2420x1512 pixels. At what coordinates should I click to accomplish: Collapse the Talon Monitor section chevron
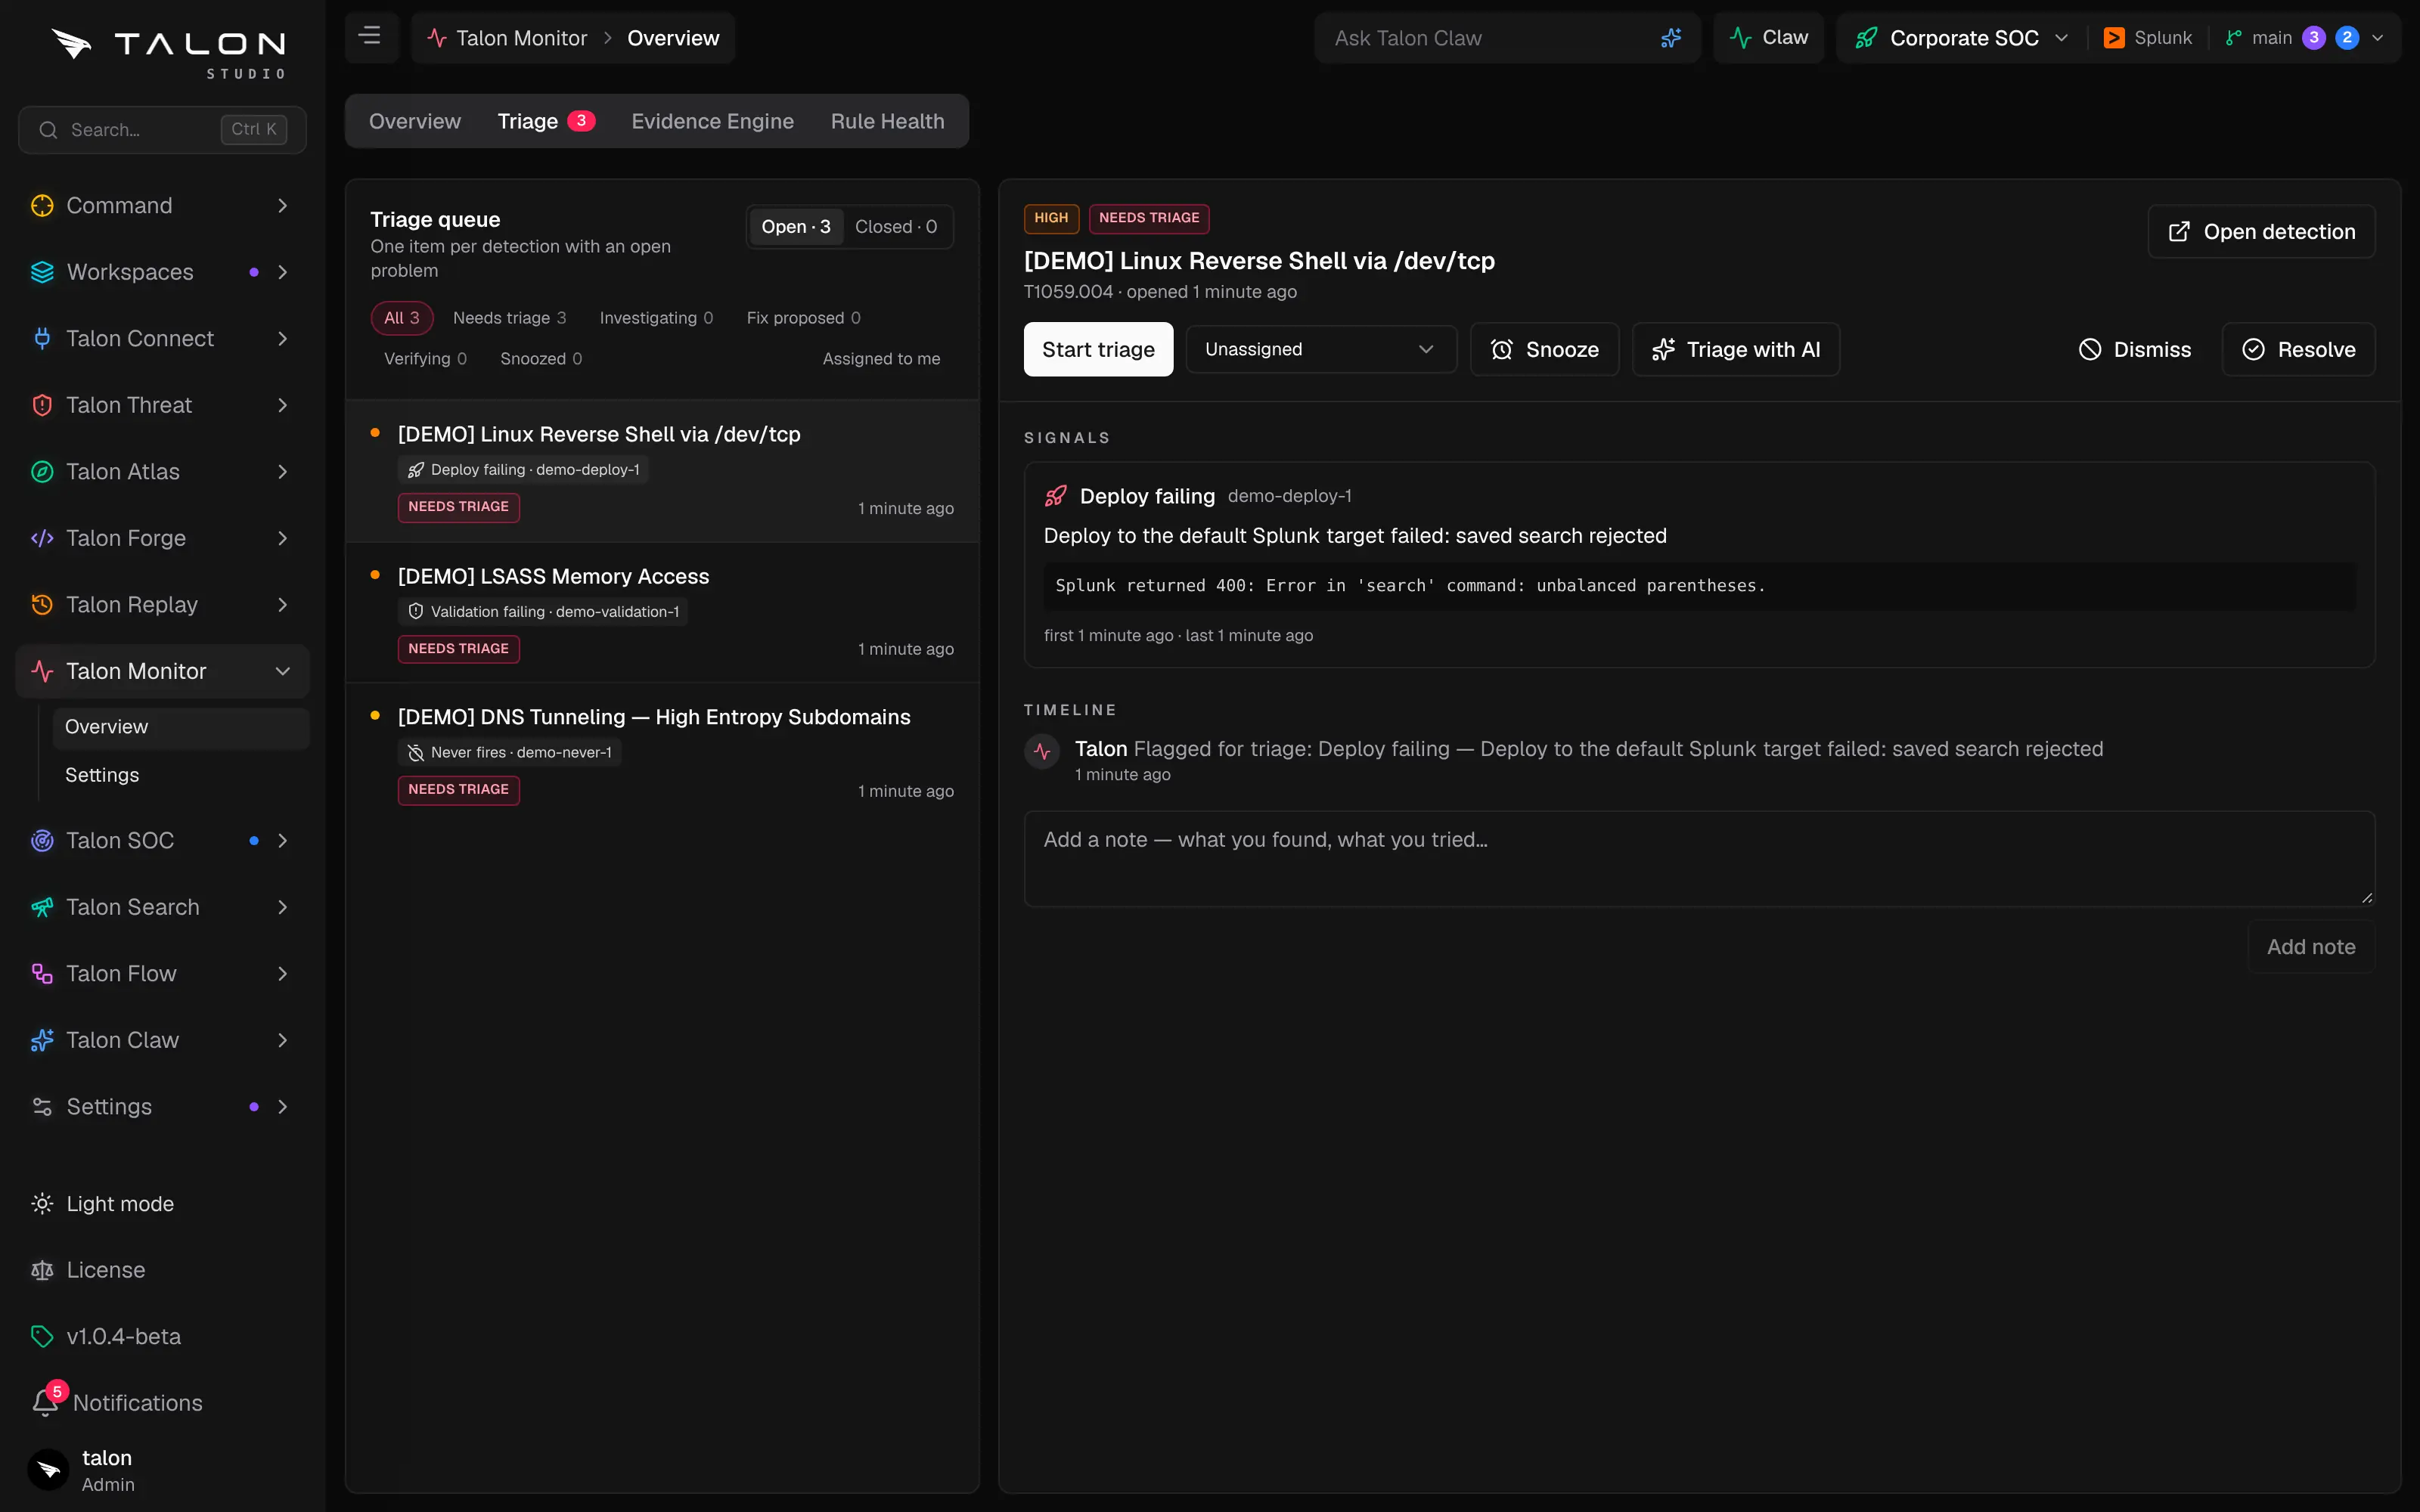tap(283, 672)
